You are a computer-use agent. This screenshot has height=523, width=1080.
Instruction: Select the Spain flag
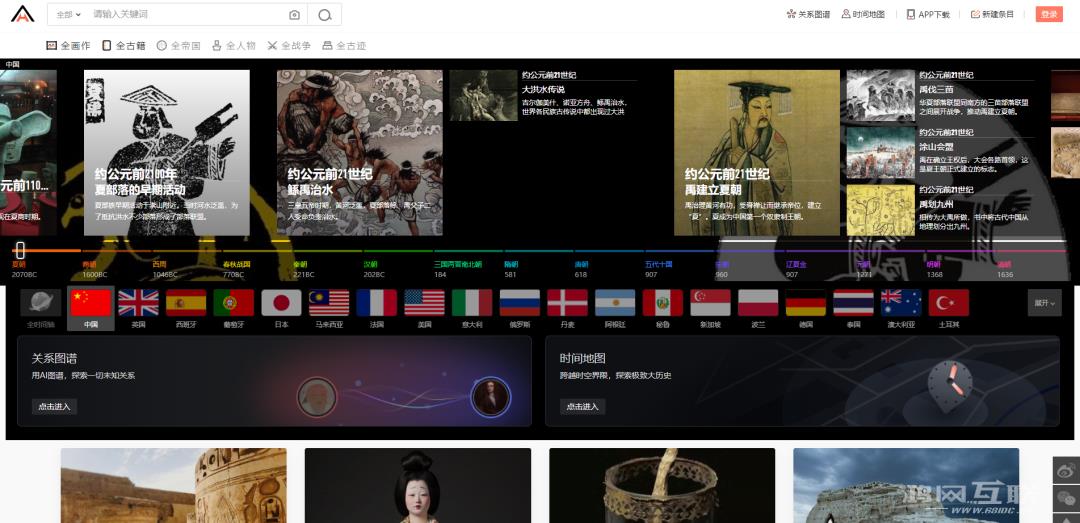tap(186, 302)
